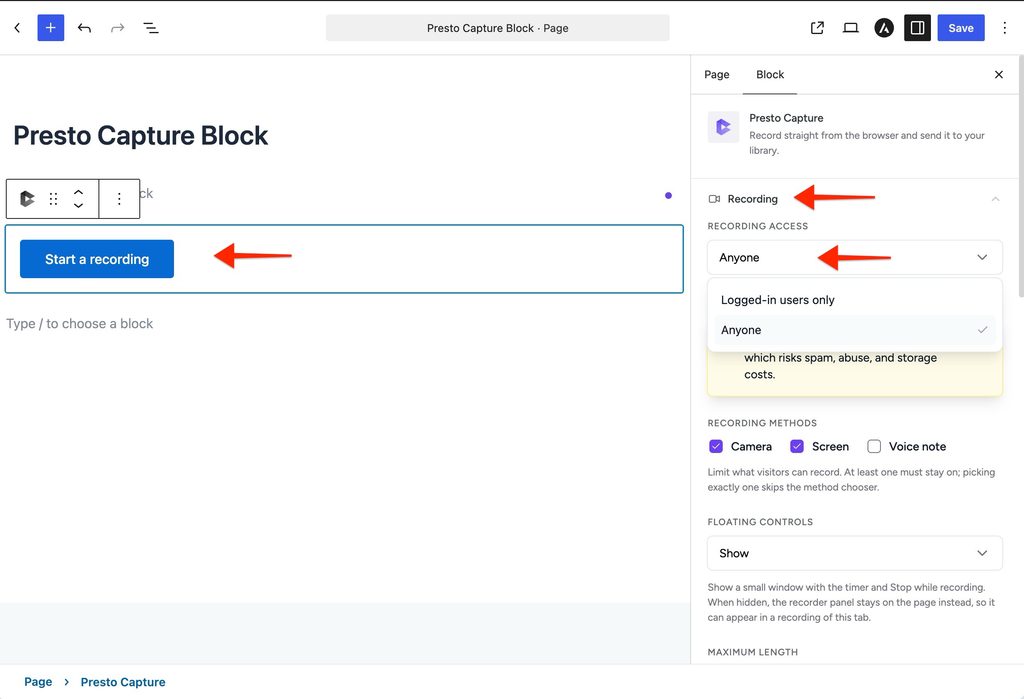Click Presto Capture in the breadcrumb
The height and width of the screenshot is (699, 1024).
tap(123, 682)
